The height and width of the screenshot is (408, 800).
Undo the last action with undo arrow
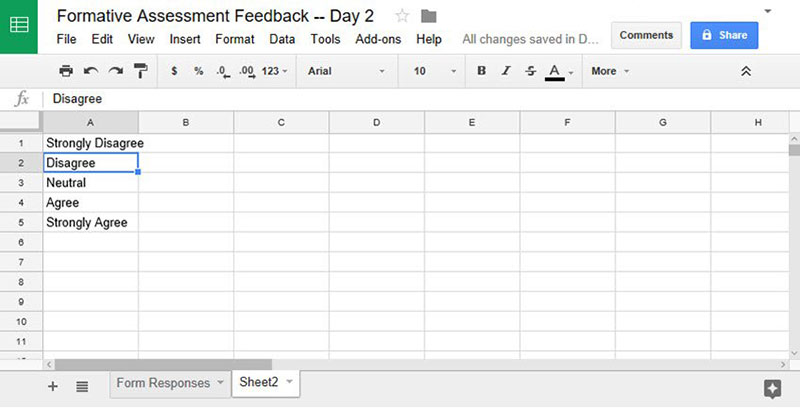pos(91,71)
